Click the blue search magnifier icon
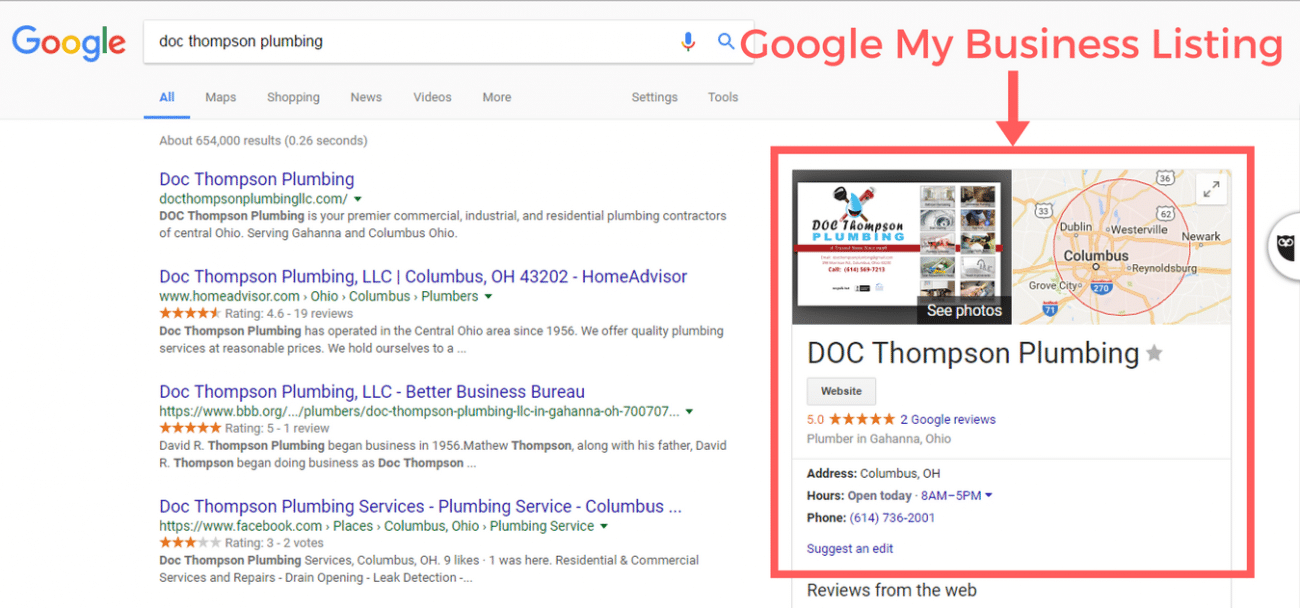 pos(726,42)
